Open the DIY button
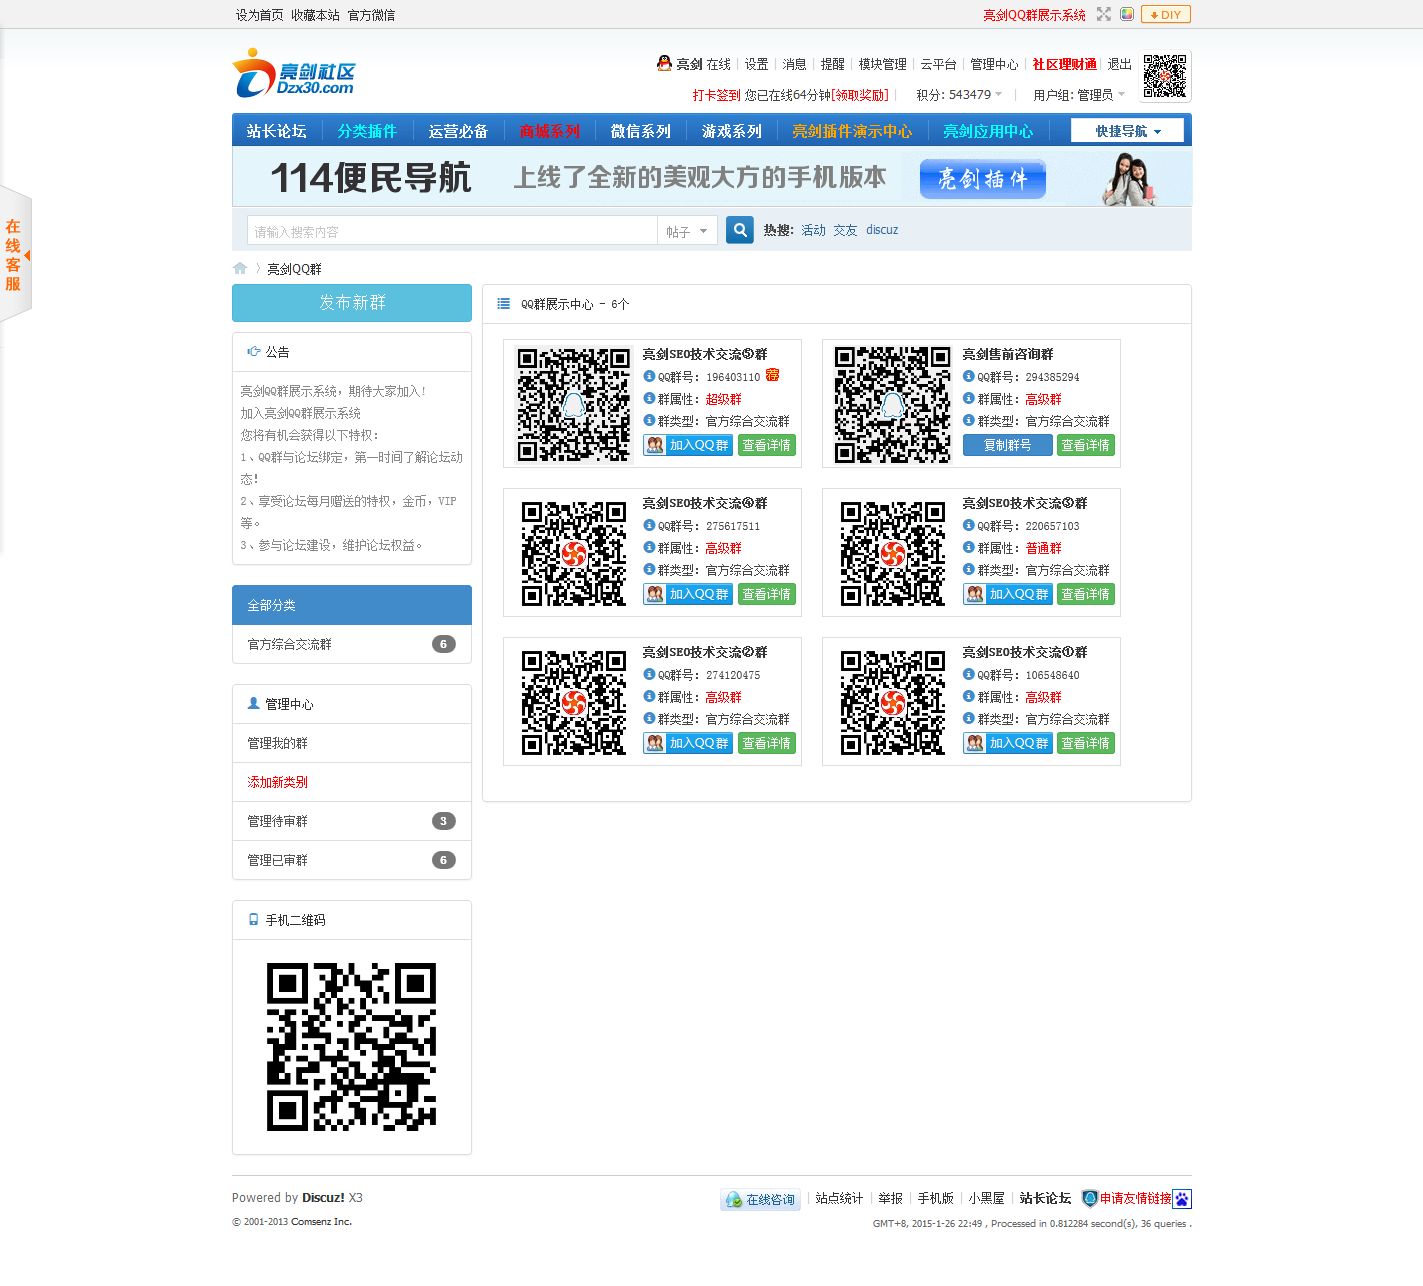The width and height of the screenshot is (1423, 1286). (1166, 14)
